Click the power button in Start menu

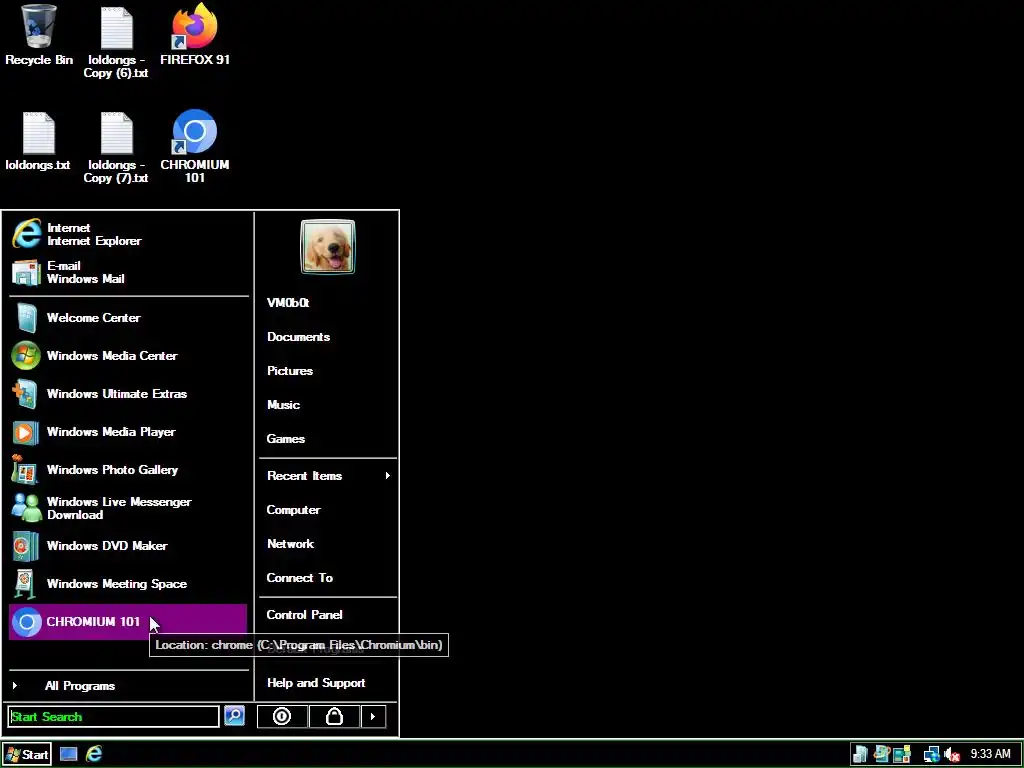pos(282,716)
